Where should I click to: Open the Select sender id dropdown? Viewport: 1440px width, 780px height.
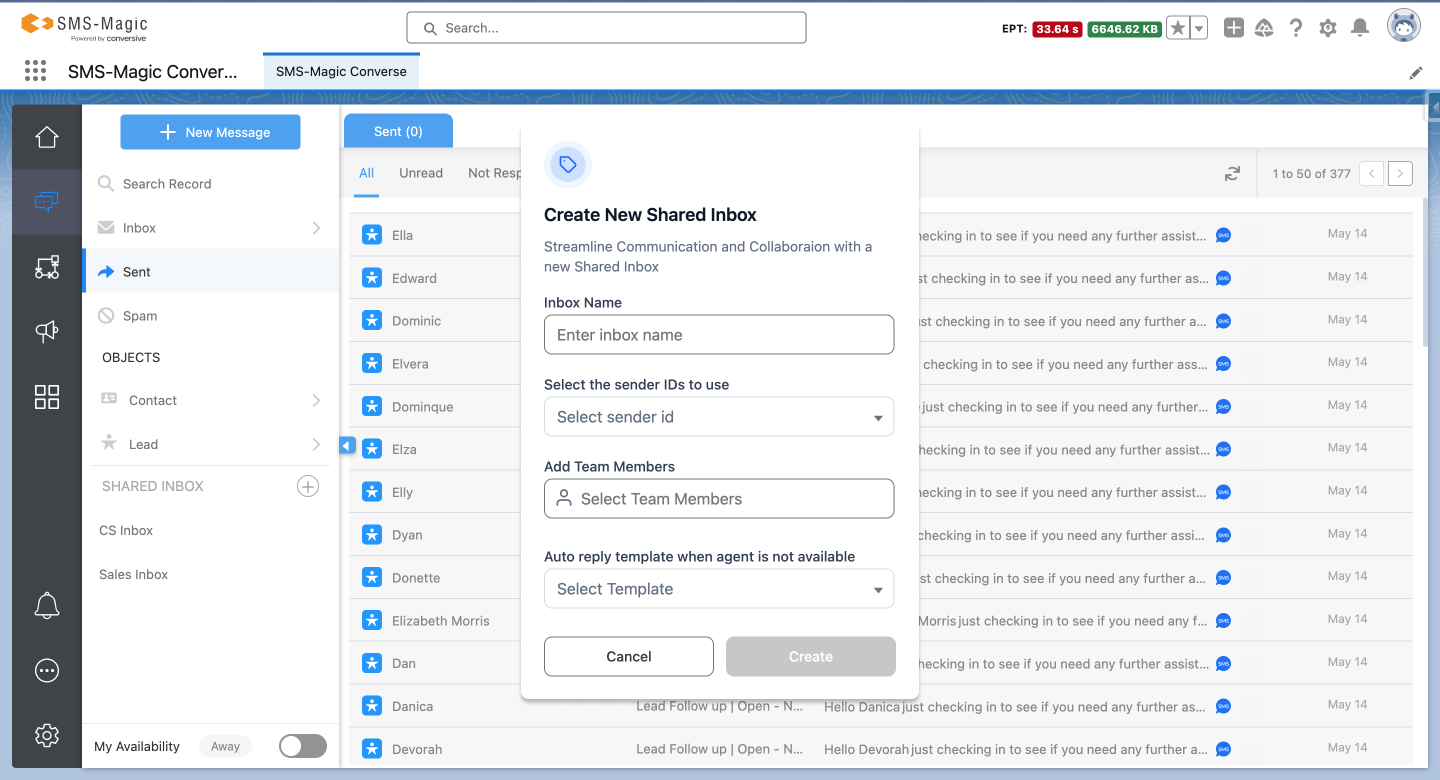(719, 417)
